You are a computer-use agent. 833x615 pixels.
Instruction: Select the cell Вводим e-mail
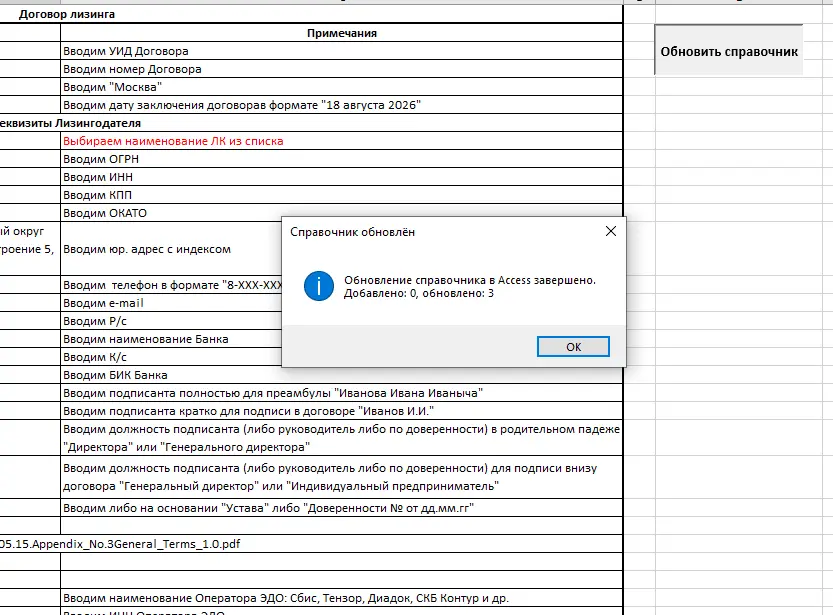click(x=171, y=303)
